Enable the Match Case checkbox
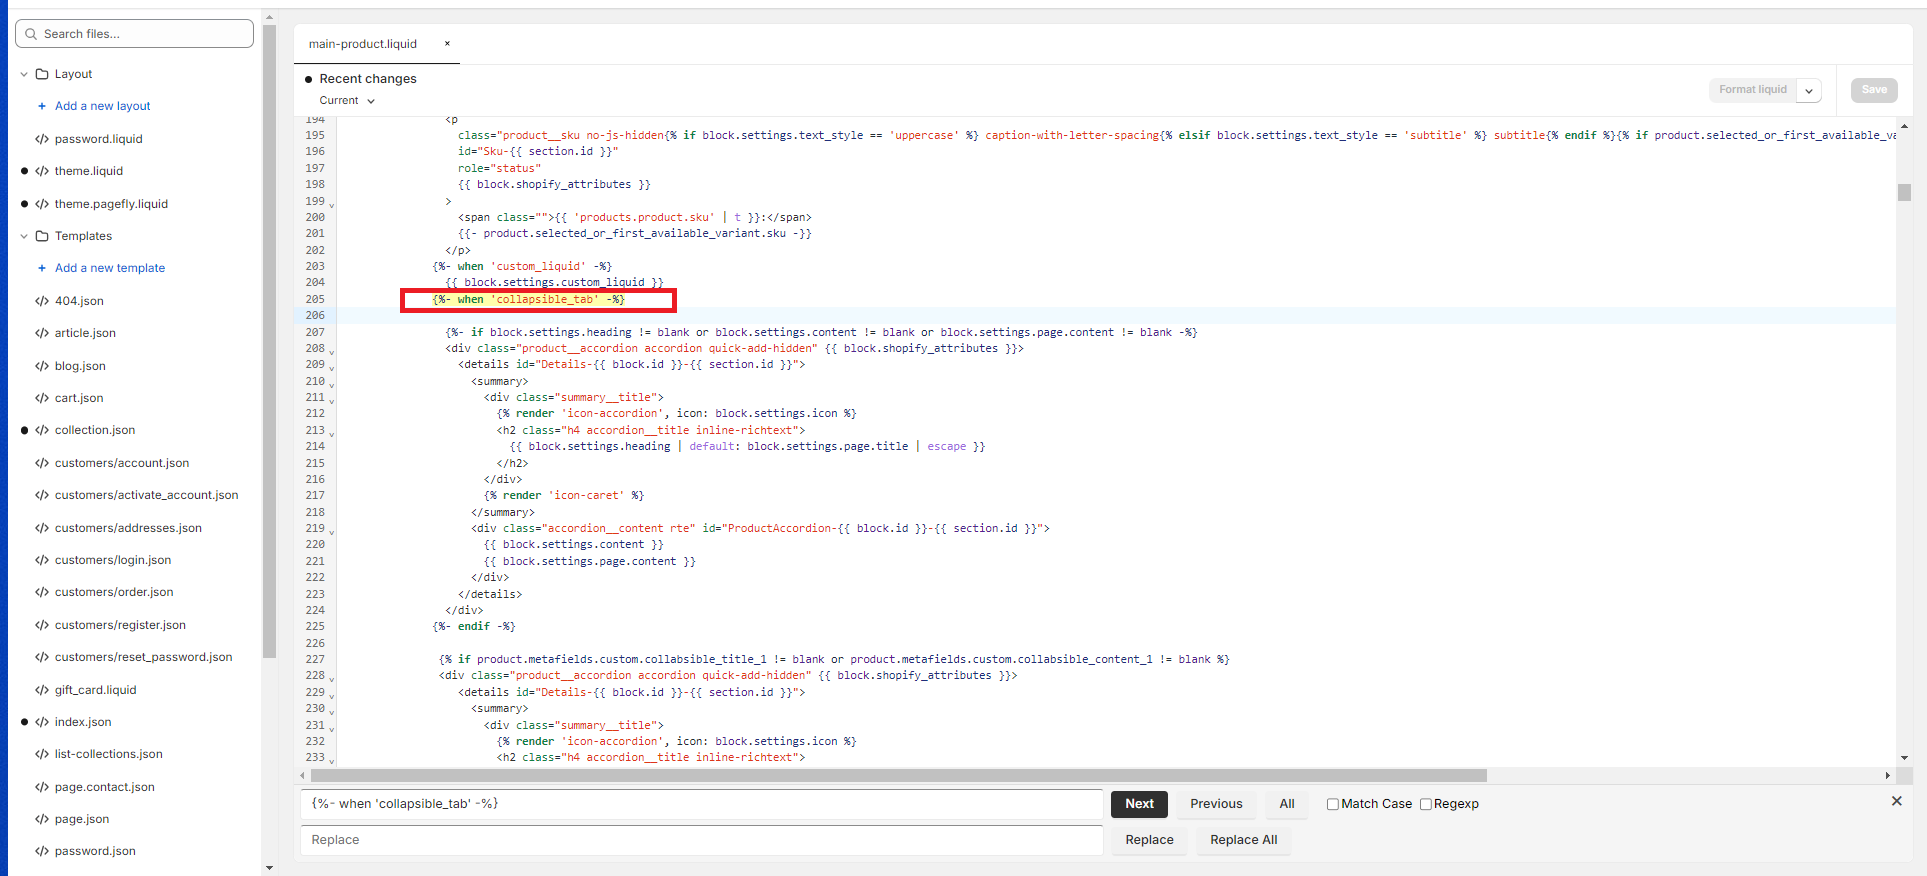 pos(1332,804)
